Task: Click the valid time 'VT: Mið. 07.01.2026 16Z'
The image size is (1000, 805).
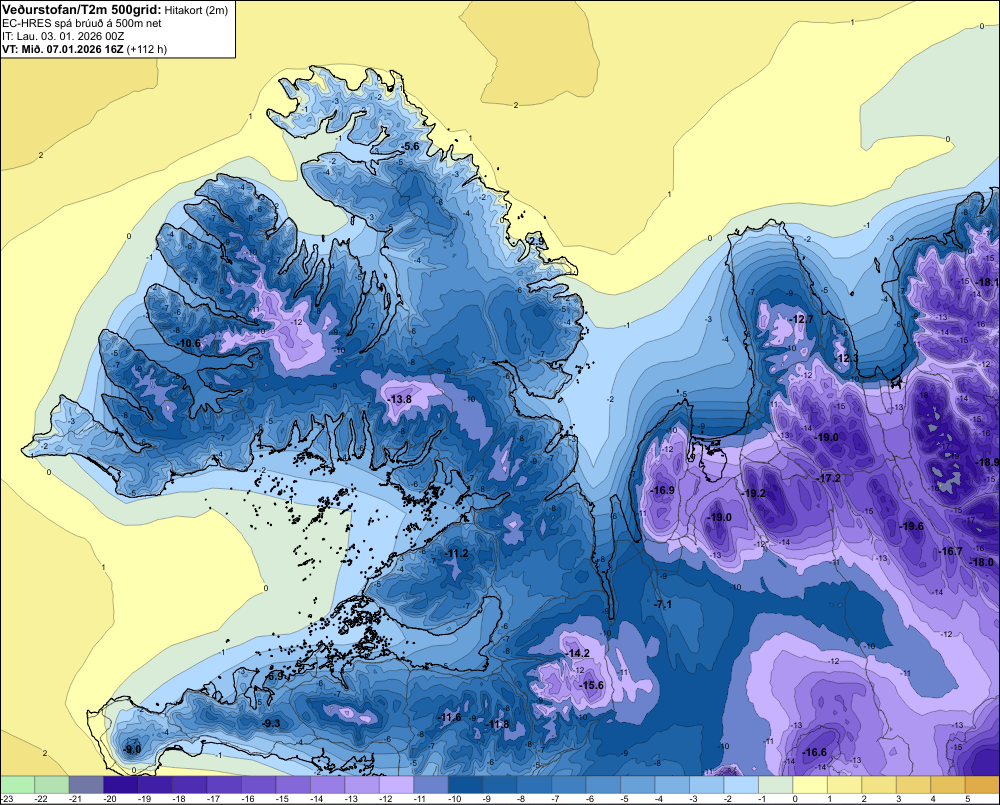Action: tap(62, 49)
